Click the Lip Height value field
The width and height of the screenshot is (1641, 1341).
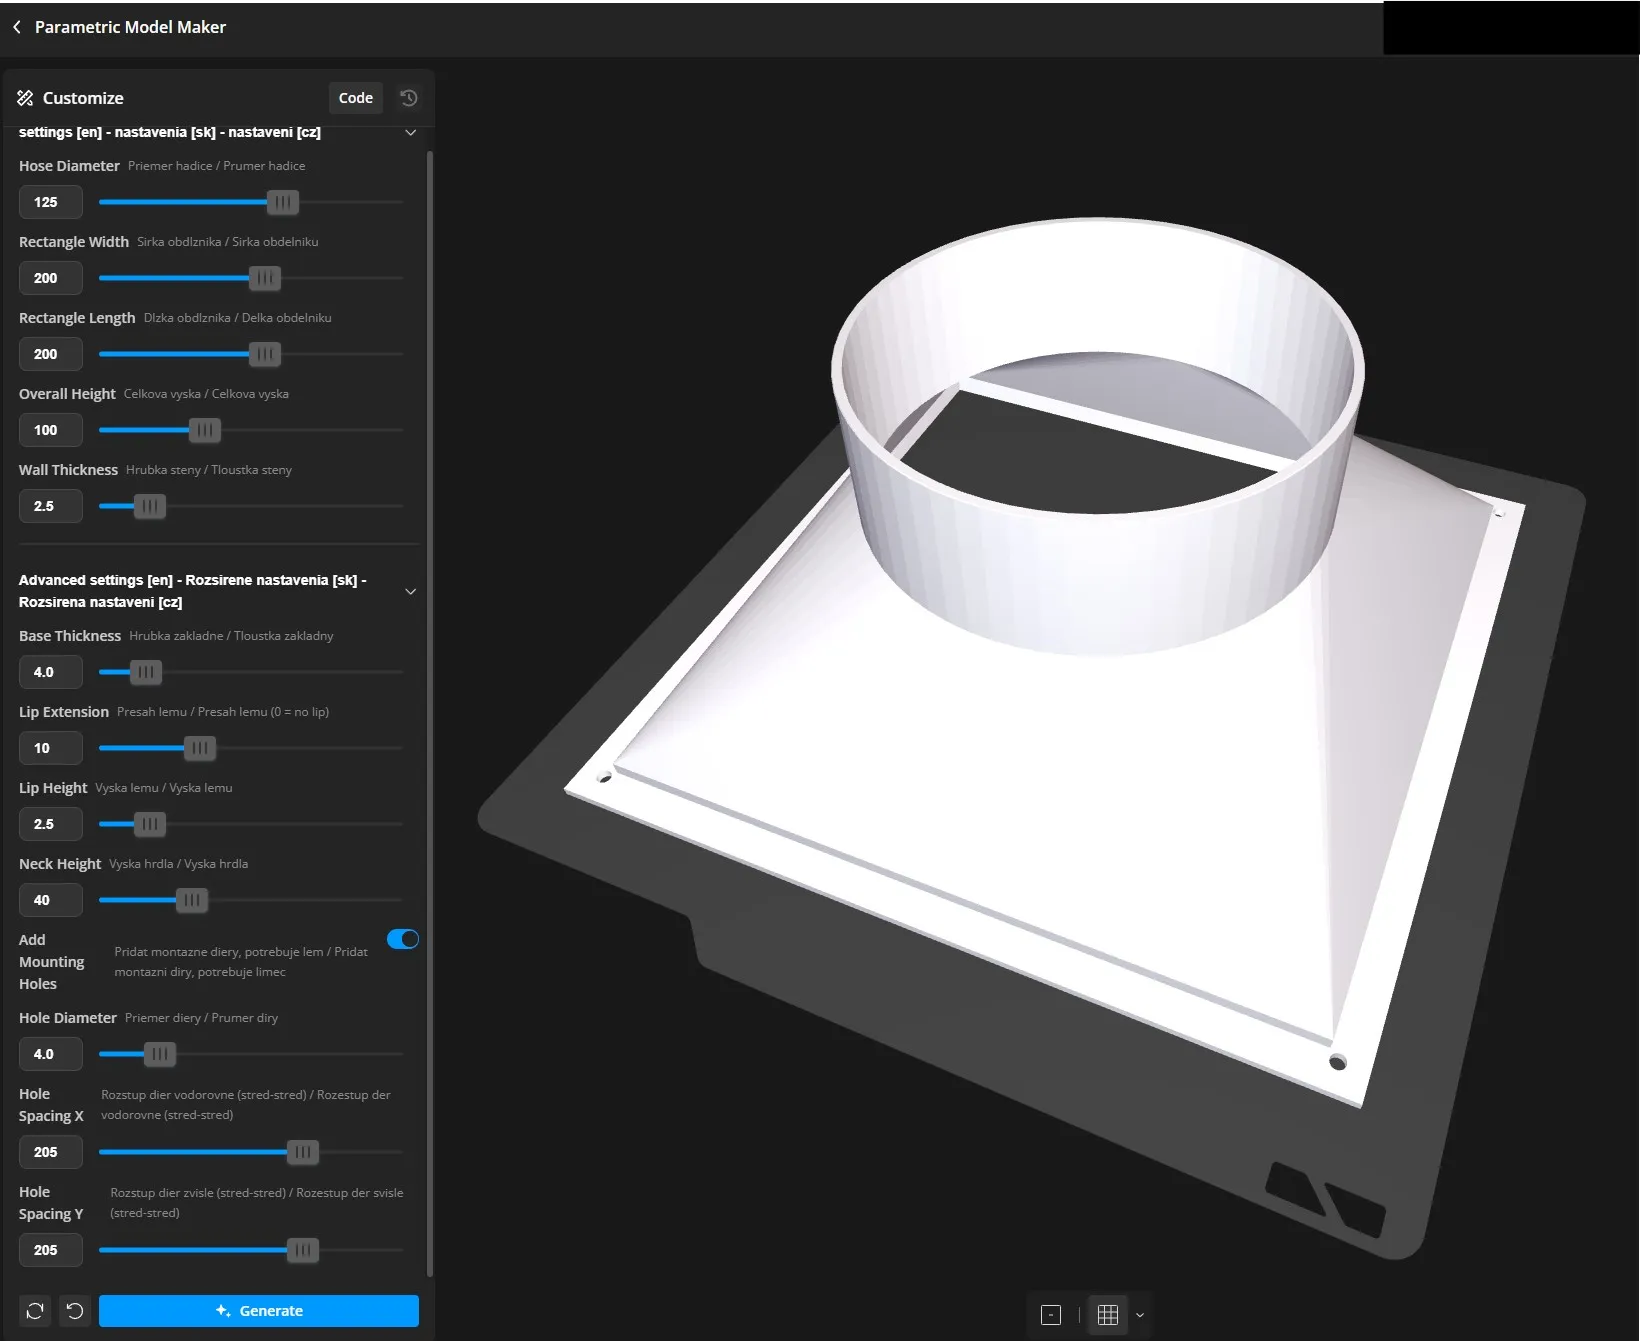pos(51,824)
